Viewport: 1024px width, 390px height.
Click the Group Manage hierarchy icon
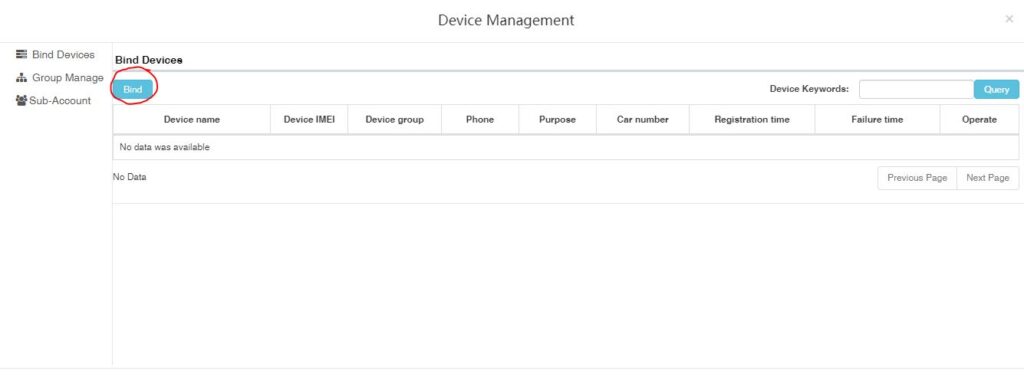(21, 78)
